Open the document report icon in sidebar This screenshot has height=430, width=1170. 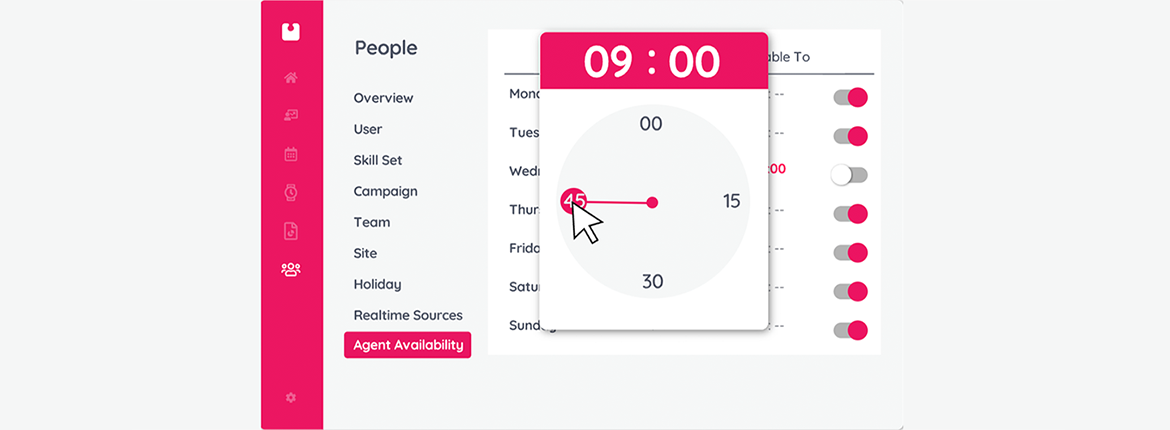click(291, 231)
